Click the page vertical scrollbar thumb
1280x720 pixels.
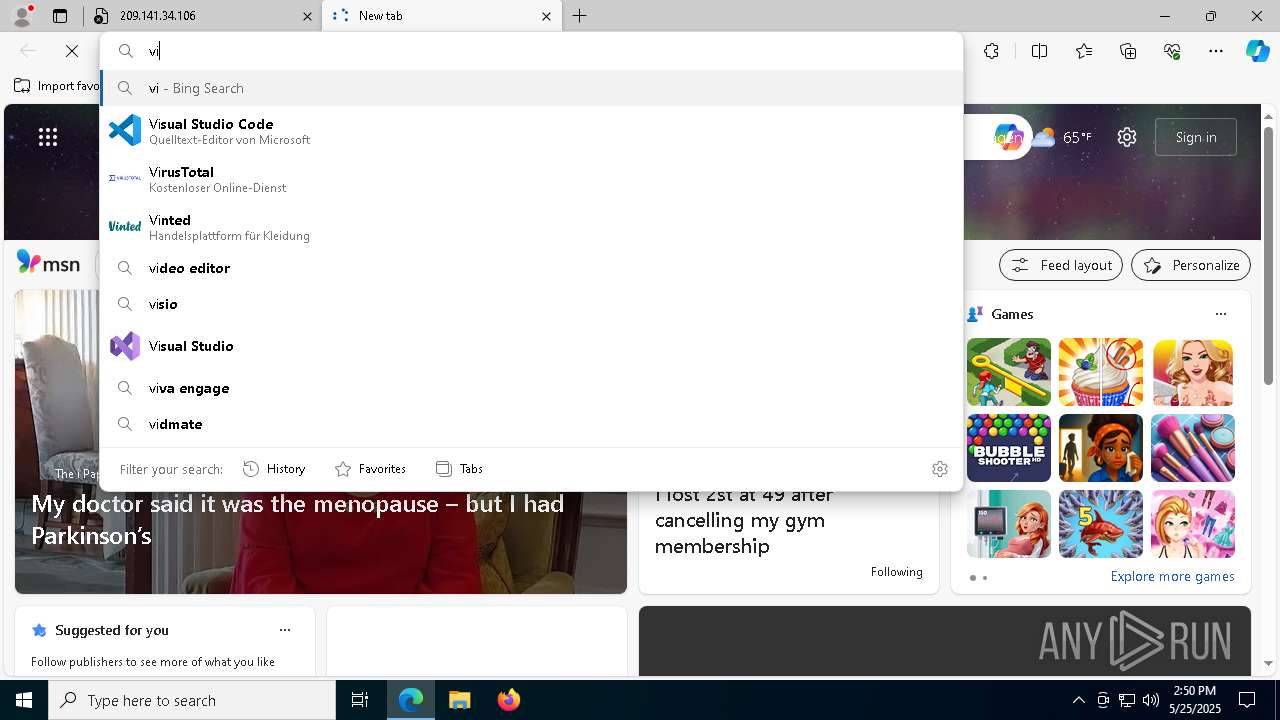[x=1268, y=255]
